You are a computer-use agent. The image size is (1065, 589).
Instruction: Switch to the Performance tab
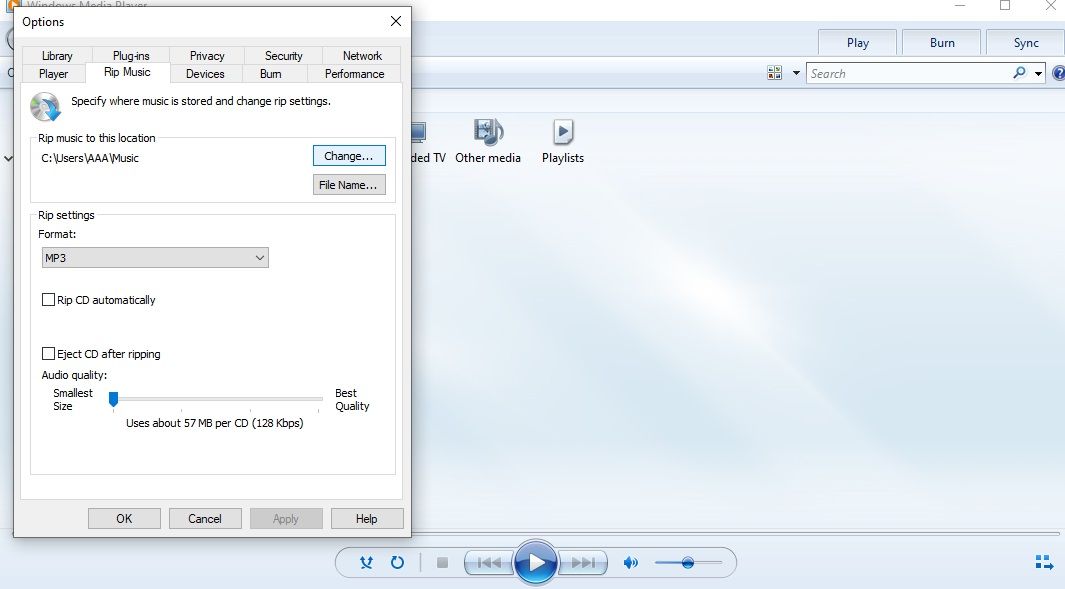[x=355, y=74]
